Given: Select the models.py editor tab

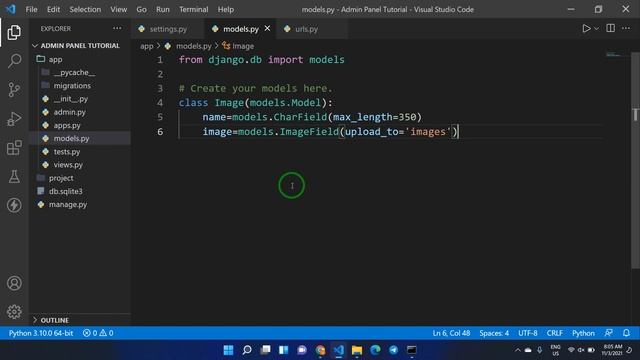Looking at the screenshot, I should 241,29.
